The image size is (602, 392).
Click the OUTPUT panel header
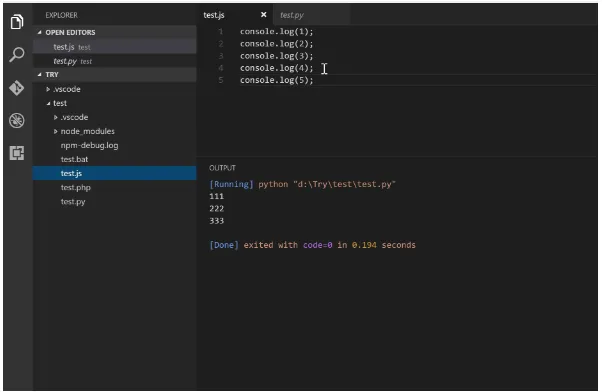pos(222,168)
